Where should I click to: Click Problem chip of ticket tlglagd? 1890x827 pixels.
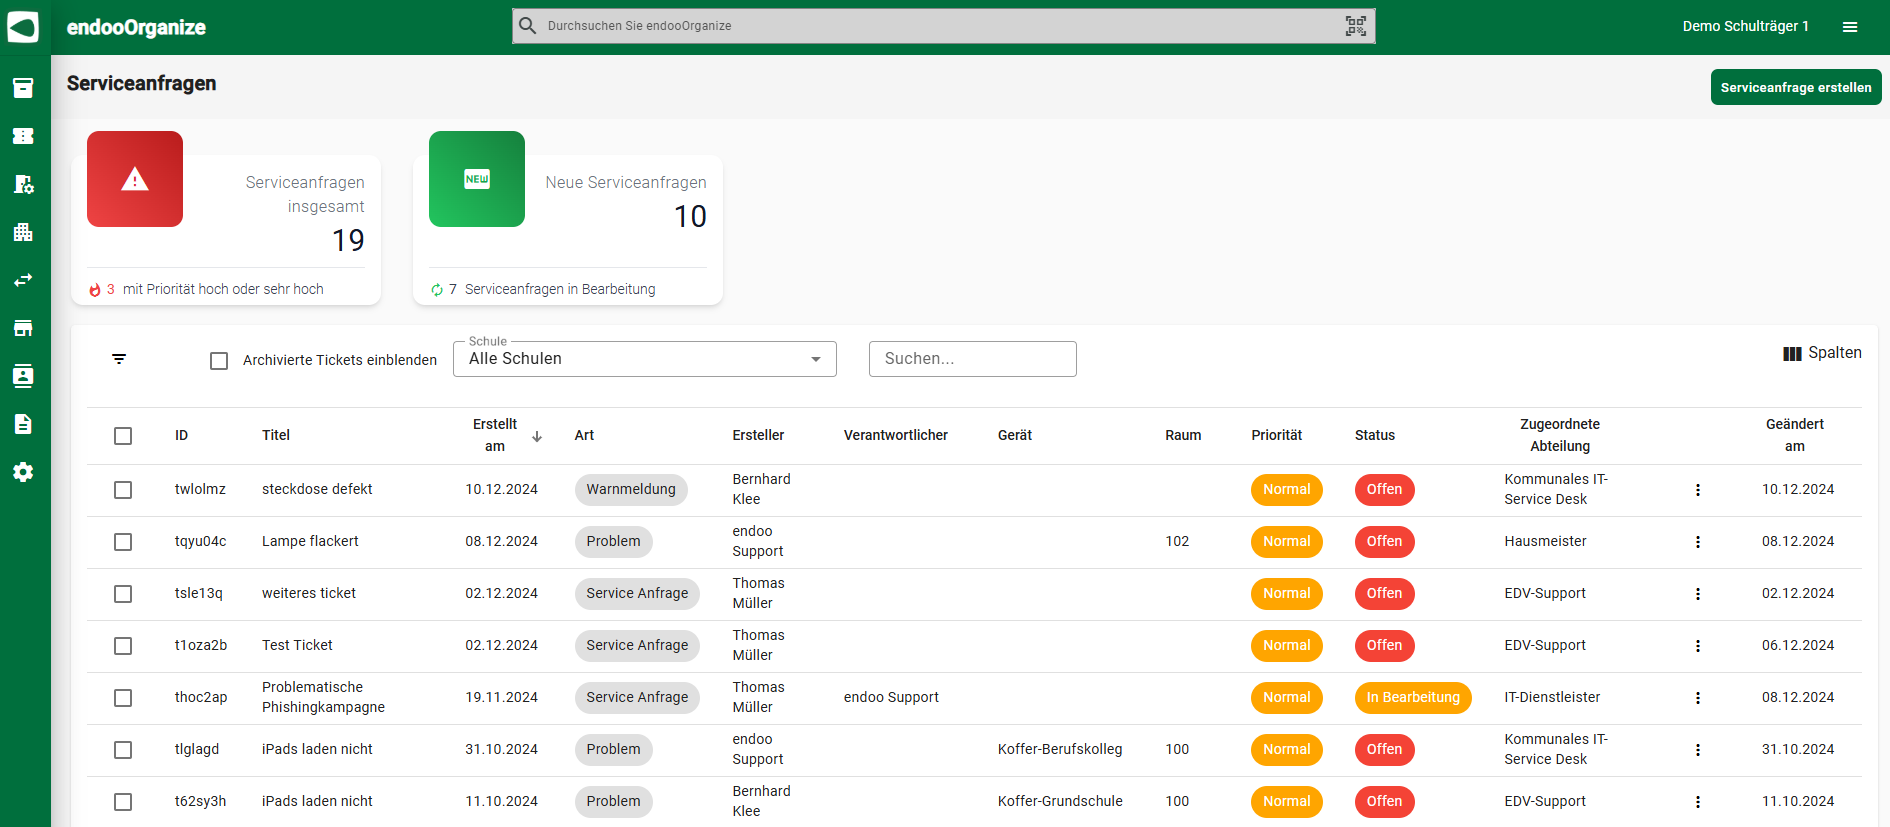(x=613, y=749)
